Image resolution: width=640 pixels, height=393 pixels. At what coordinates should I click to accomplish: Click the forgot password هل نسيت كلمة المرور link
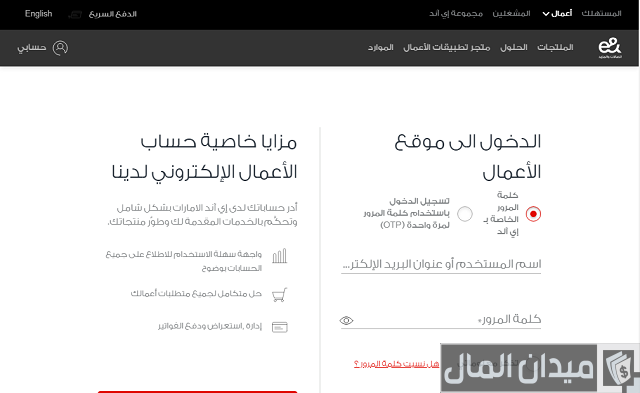tap(396, 364)
